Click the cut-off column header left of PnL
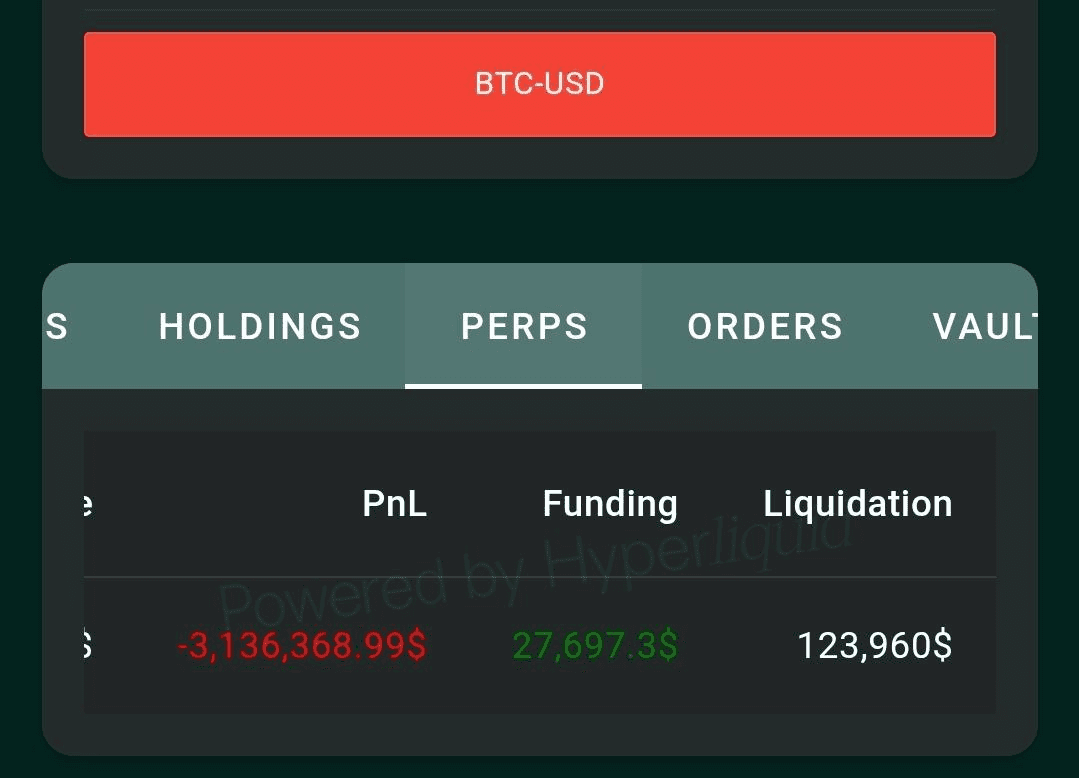 [87, 504]
